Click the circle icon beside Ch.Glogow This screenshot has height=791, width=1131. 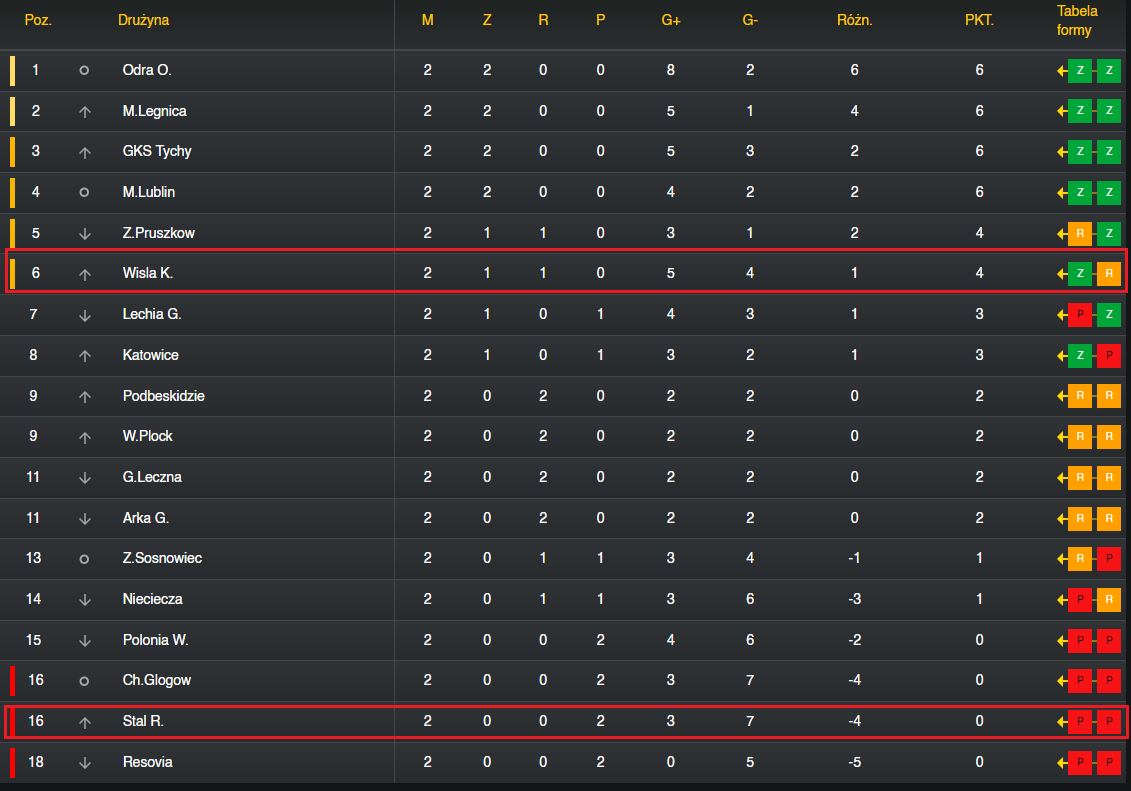pos(84,681)
